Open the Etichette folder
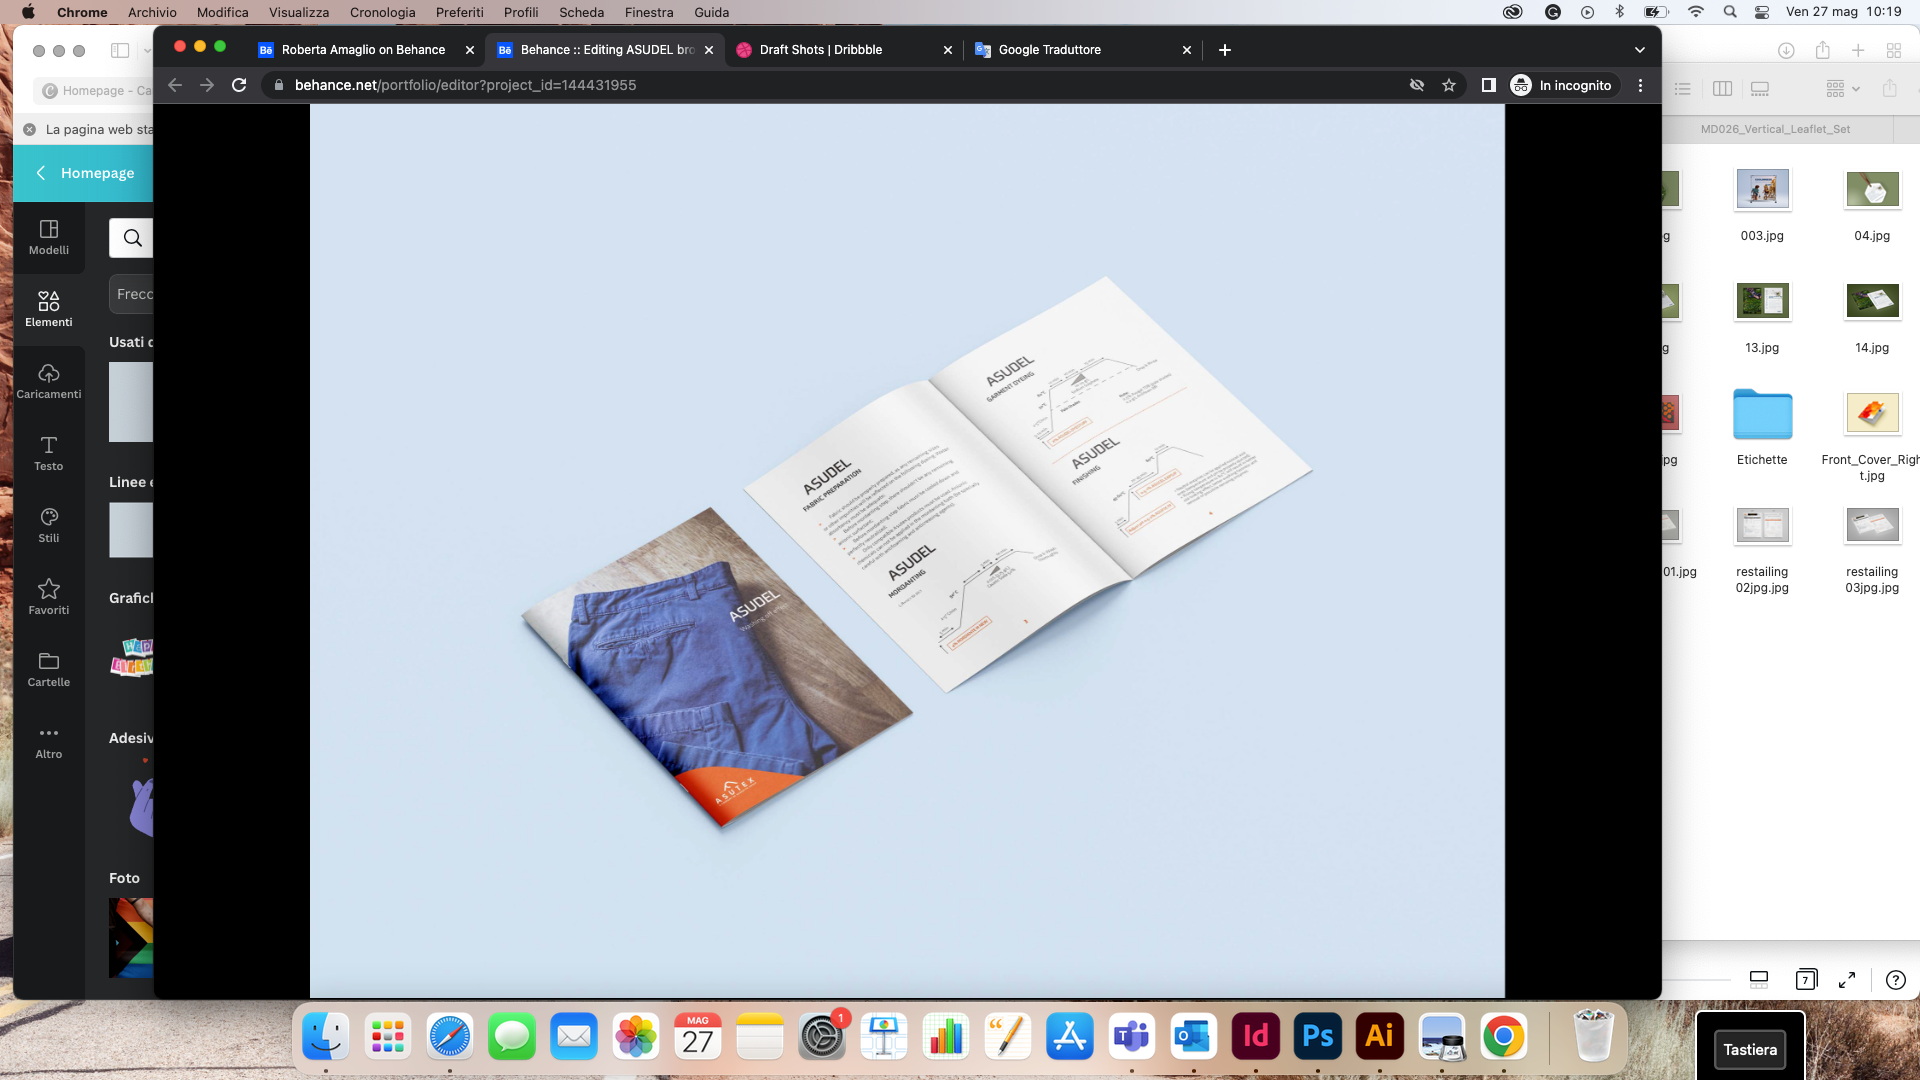Viewport: 1920px width, 1080px height. [1762, 414]
